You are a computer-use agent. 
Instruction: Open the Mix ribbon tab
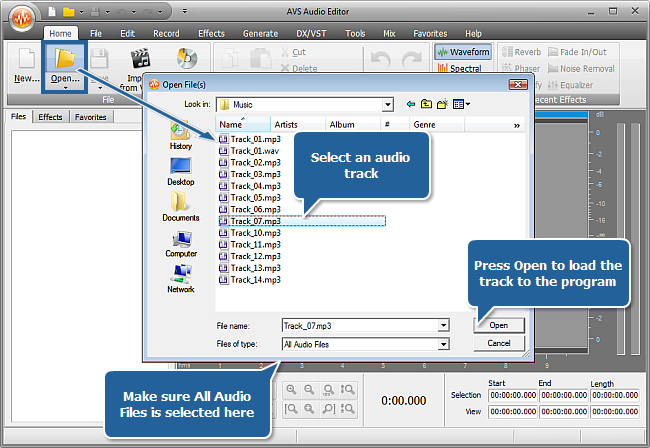pos(389,34)
